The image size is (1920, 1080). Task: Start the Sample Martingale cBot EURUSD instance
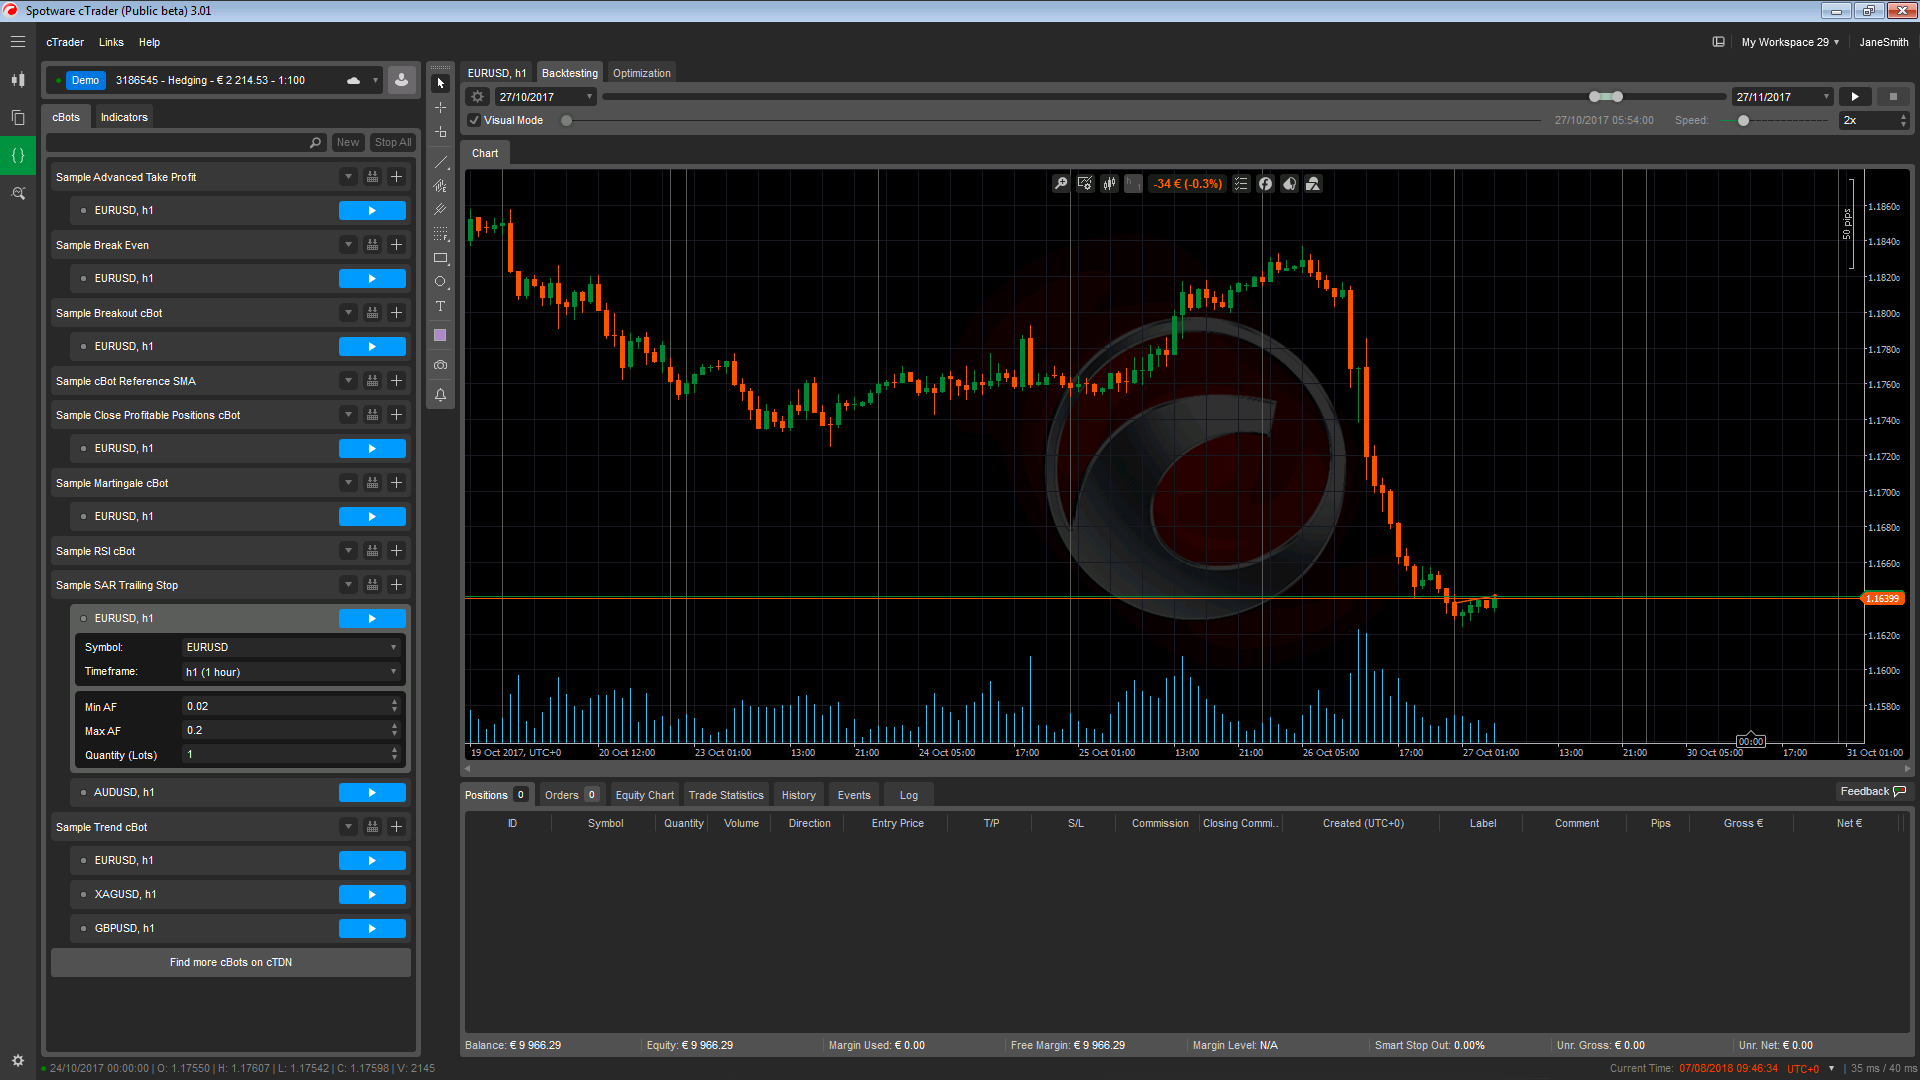point(372,517)
